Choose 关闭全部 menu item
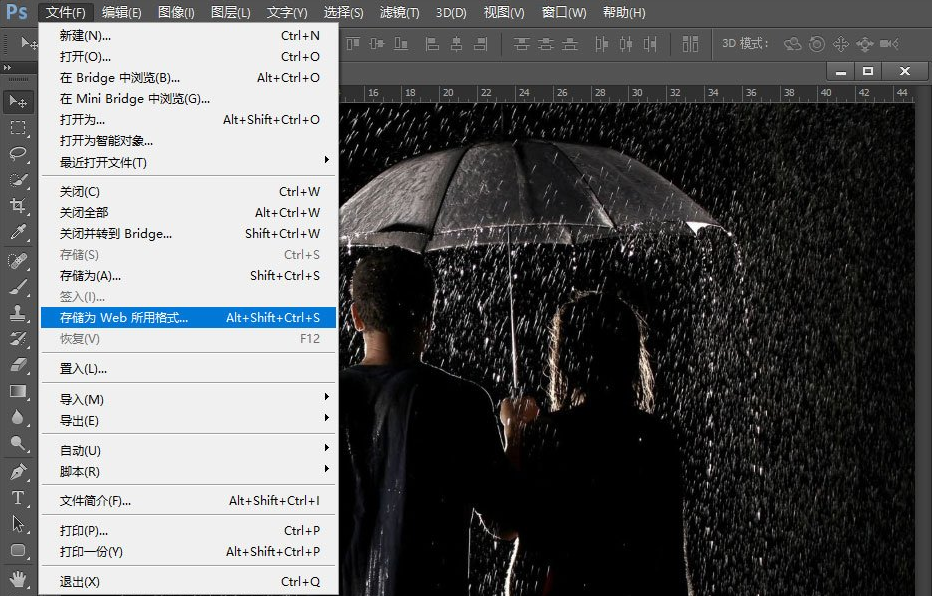 pyautogui.click(x=189, y=213)
